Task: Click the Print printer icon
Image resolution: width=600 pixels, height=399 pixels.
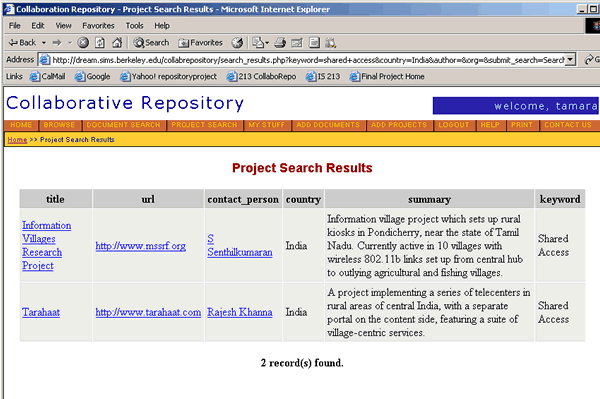Action: click(280, 42)
